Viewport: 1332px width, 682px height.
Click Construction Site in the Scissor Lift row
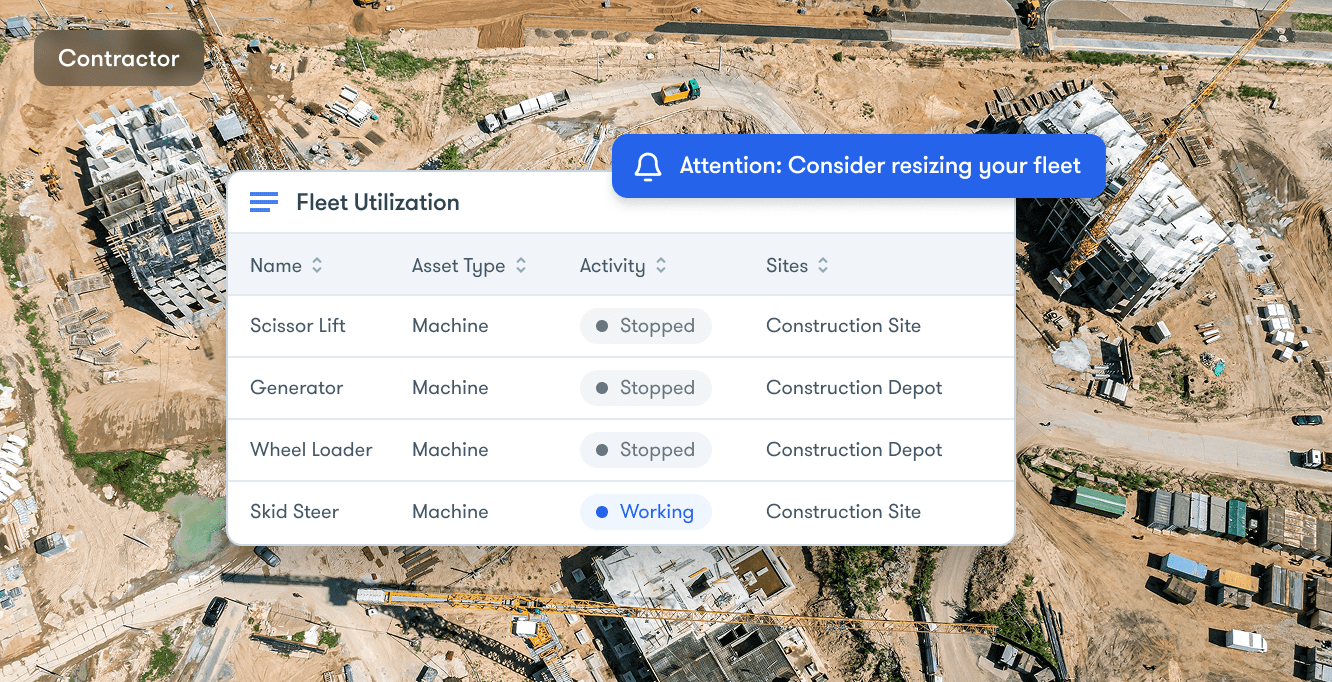[843, 325]
